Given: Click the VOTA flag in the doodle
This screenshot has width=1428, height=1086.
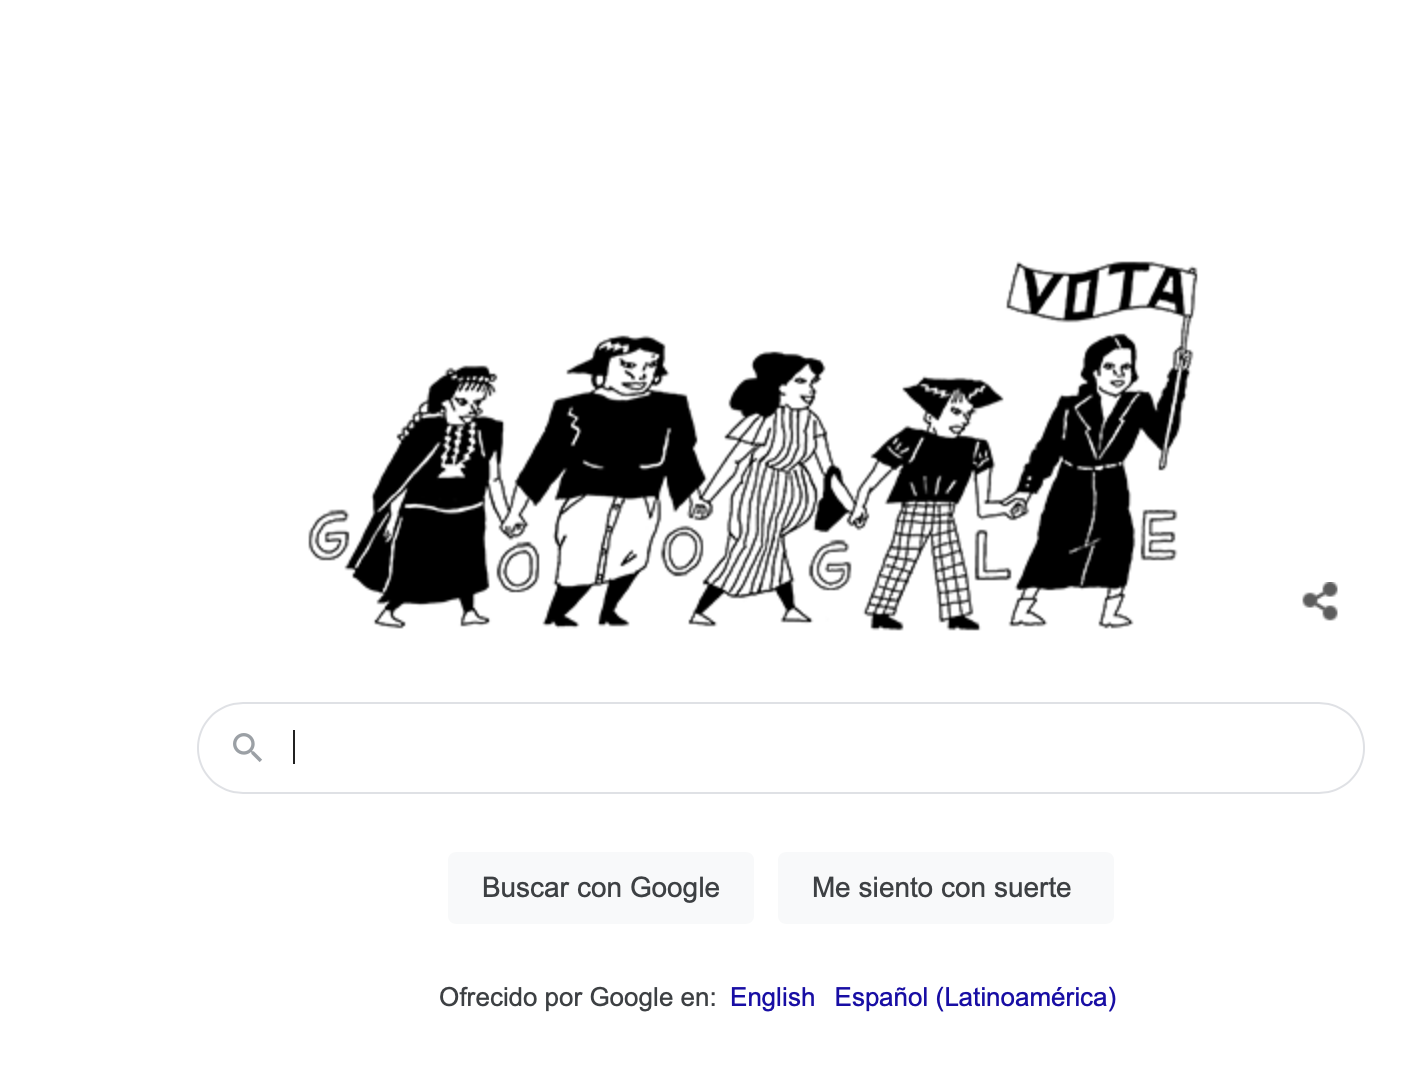Looking at the screenshot, I should coord(1102,293).
